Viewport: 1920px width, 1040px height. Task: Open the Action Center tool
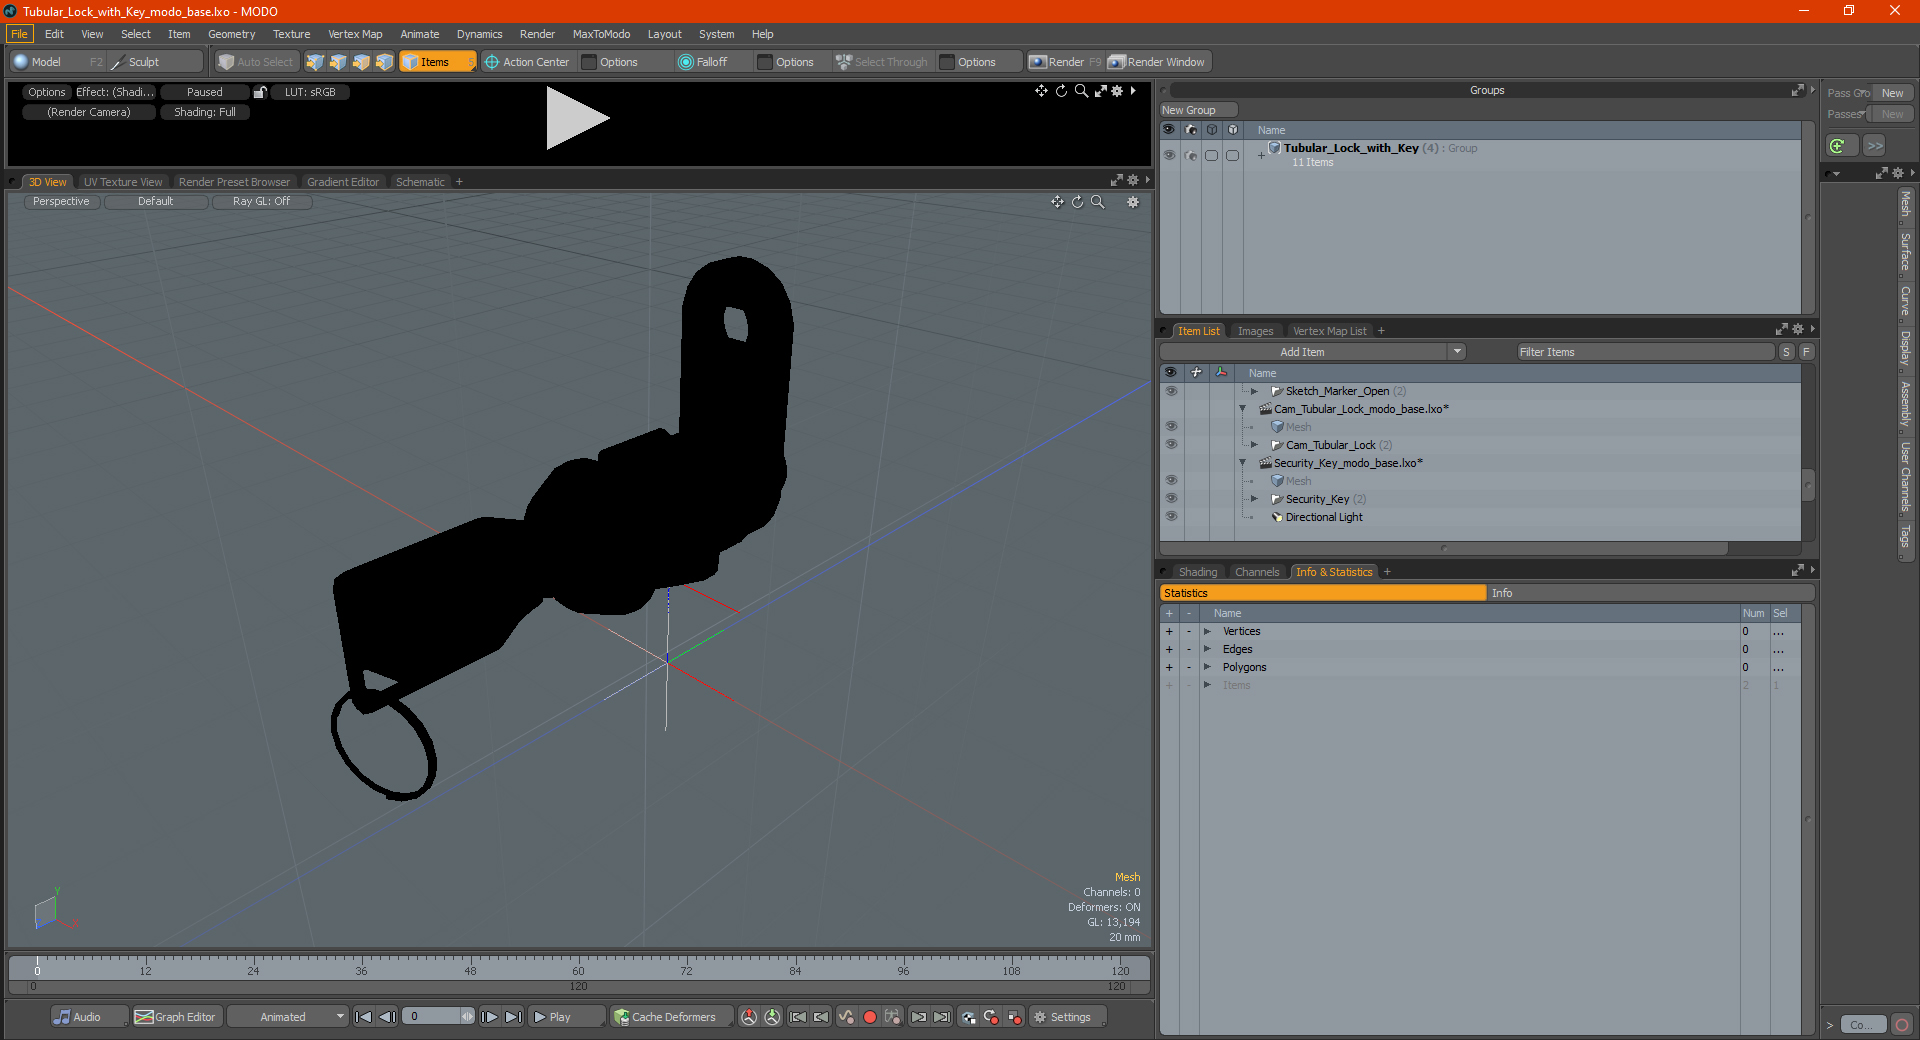point(527,62)
